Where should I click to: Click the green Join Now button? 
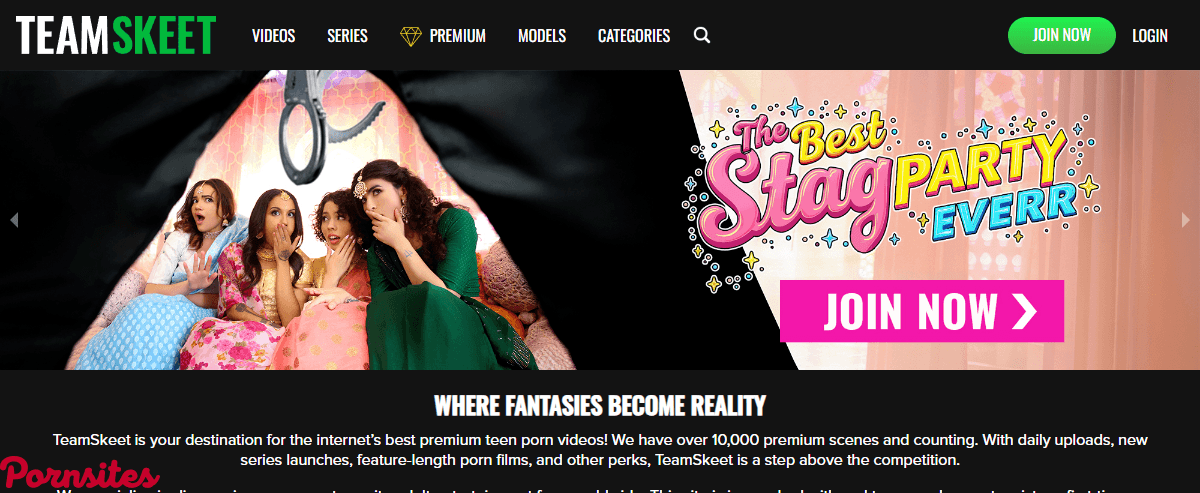point(1061,35)
